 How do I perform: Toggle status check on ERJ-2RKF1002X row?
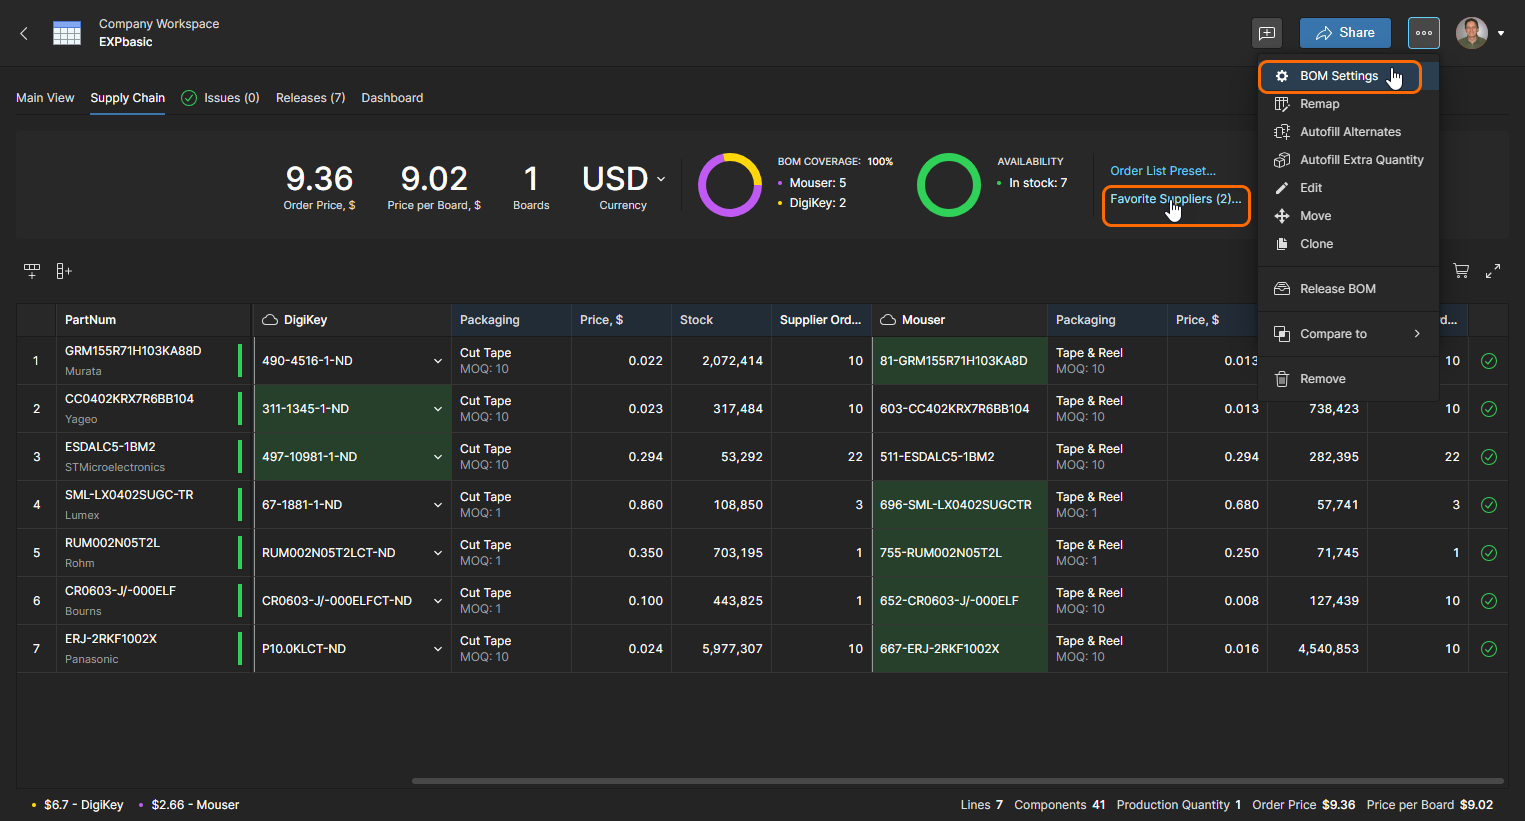point(1488,649)
